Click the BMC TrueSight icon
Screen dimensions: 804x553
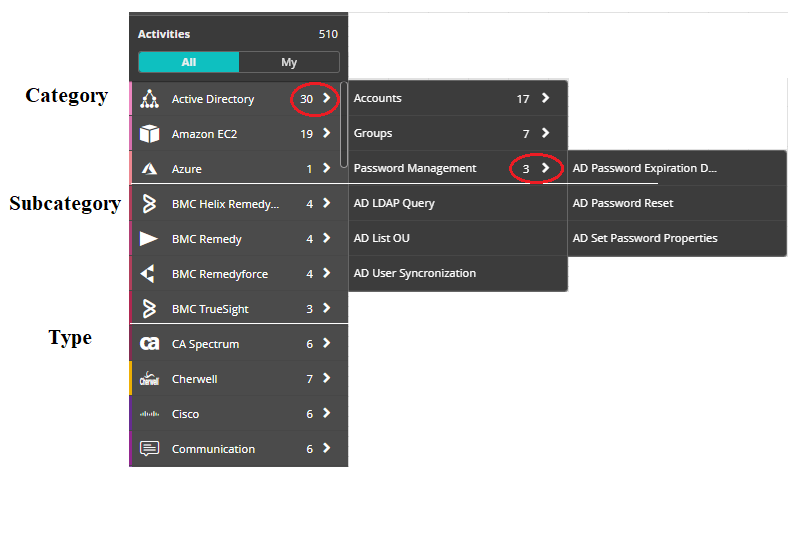pos(149,308)
